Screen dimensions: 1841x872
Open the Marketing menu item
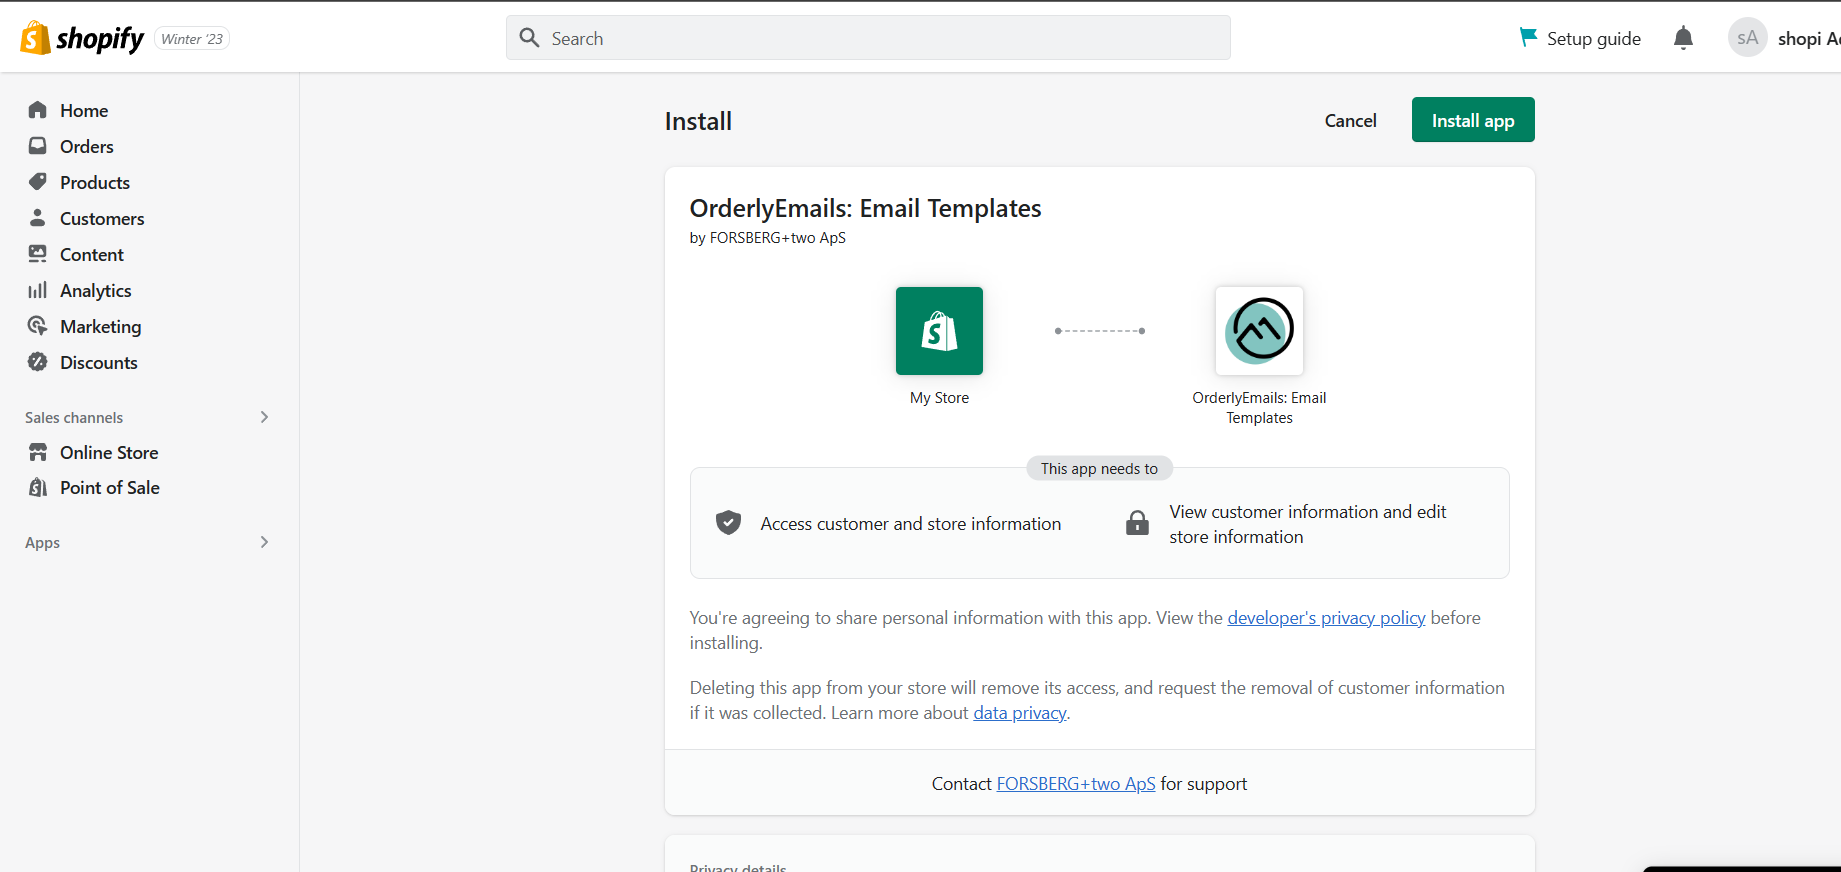[x=100, y=326]
